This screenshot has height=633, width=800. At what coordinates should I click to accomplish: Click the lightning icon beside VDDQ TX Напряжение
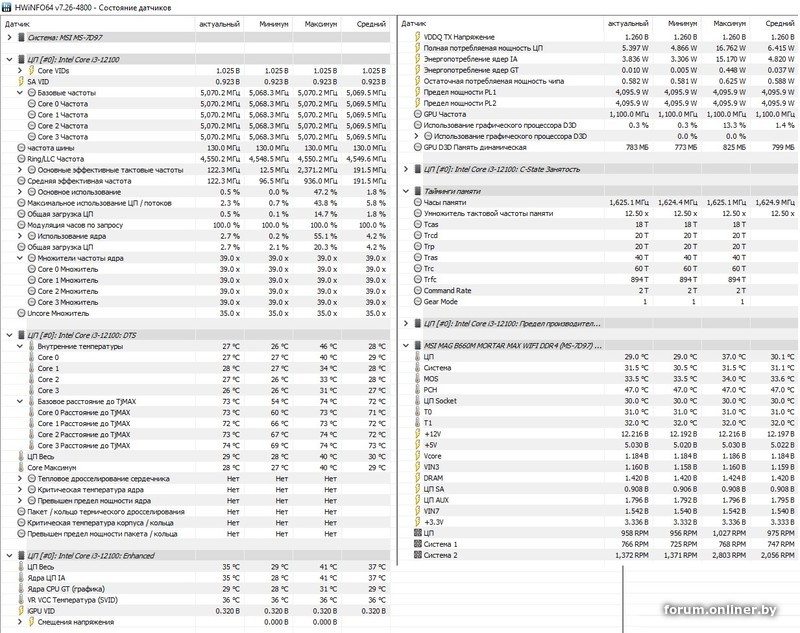416,36
